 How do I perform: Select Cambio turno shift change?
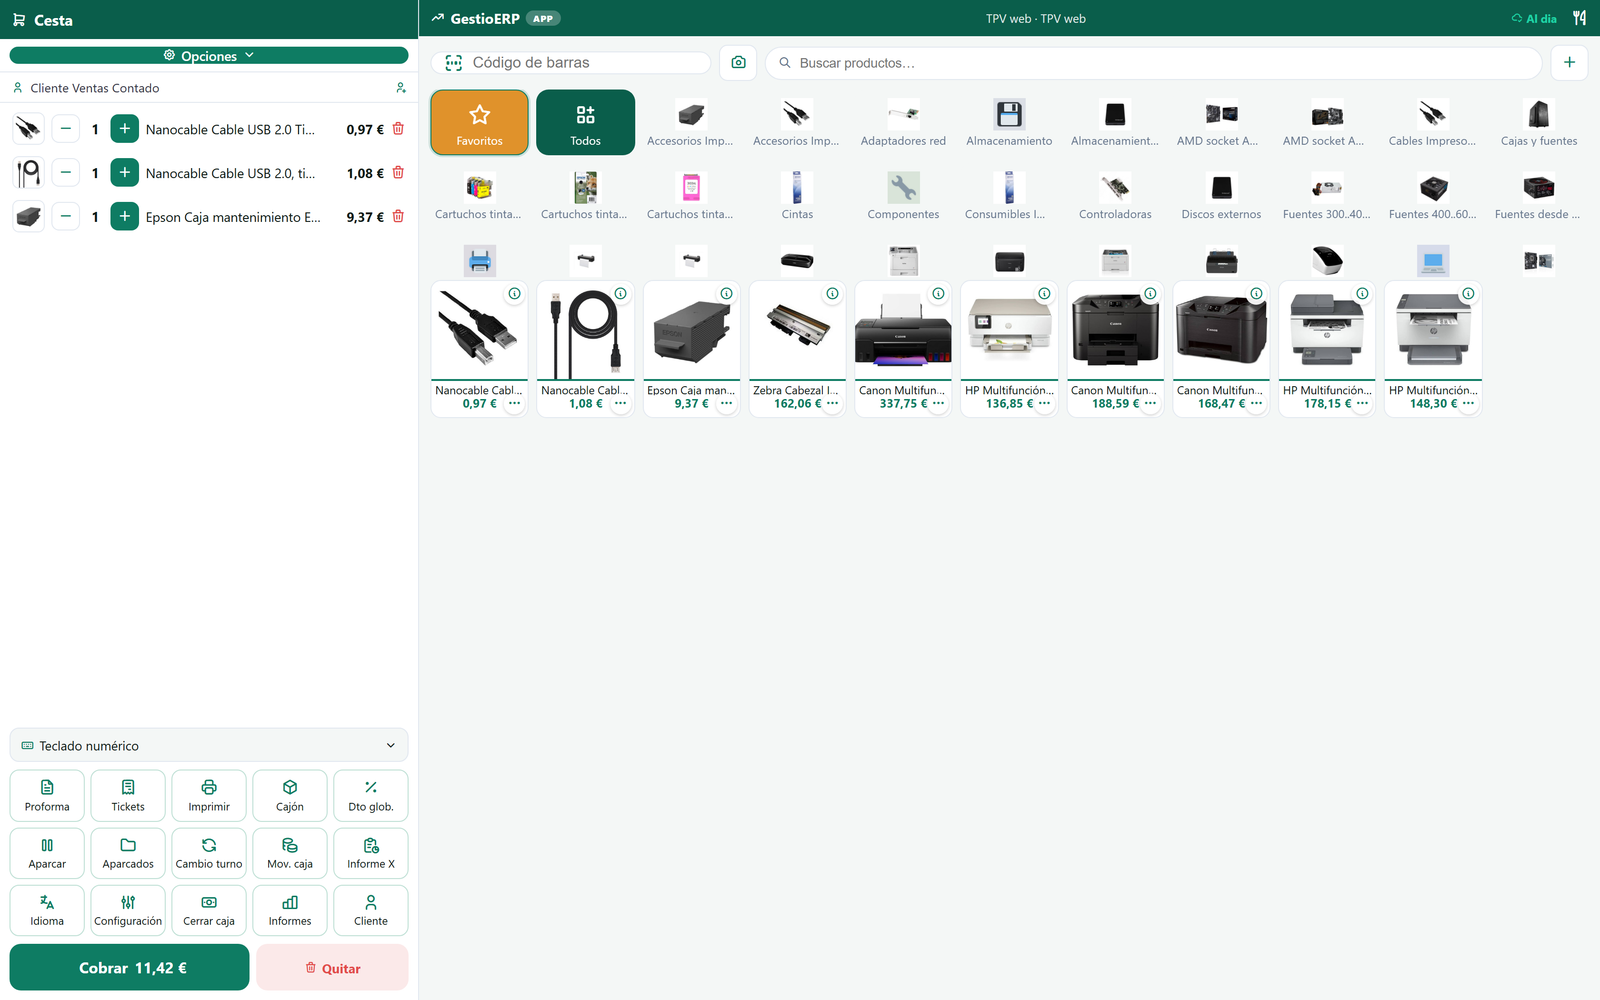click(209, 853)
